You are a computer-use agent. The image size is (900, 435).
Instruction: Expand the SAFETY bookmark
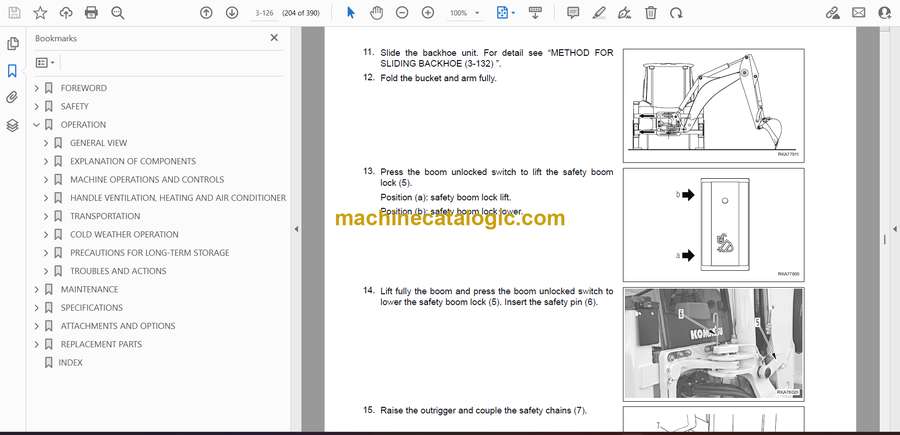[37, 106]
